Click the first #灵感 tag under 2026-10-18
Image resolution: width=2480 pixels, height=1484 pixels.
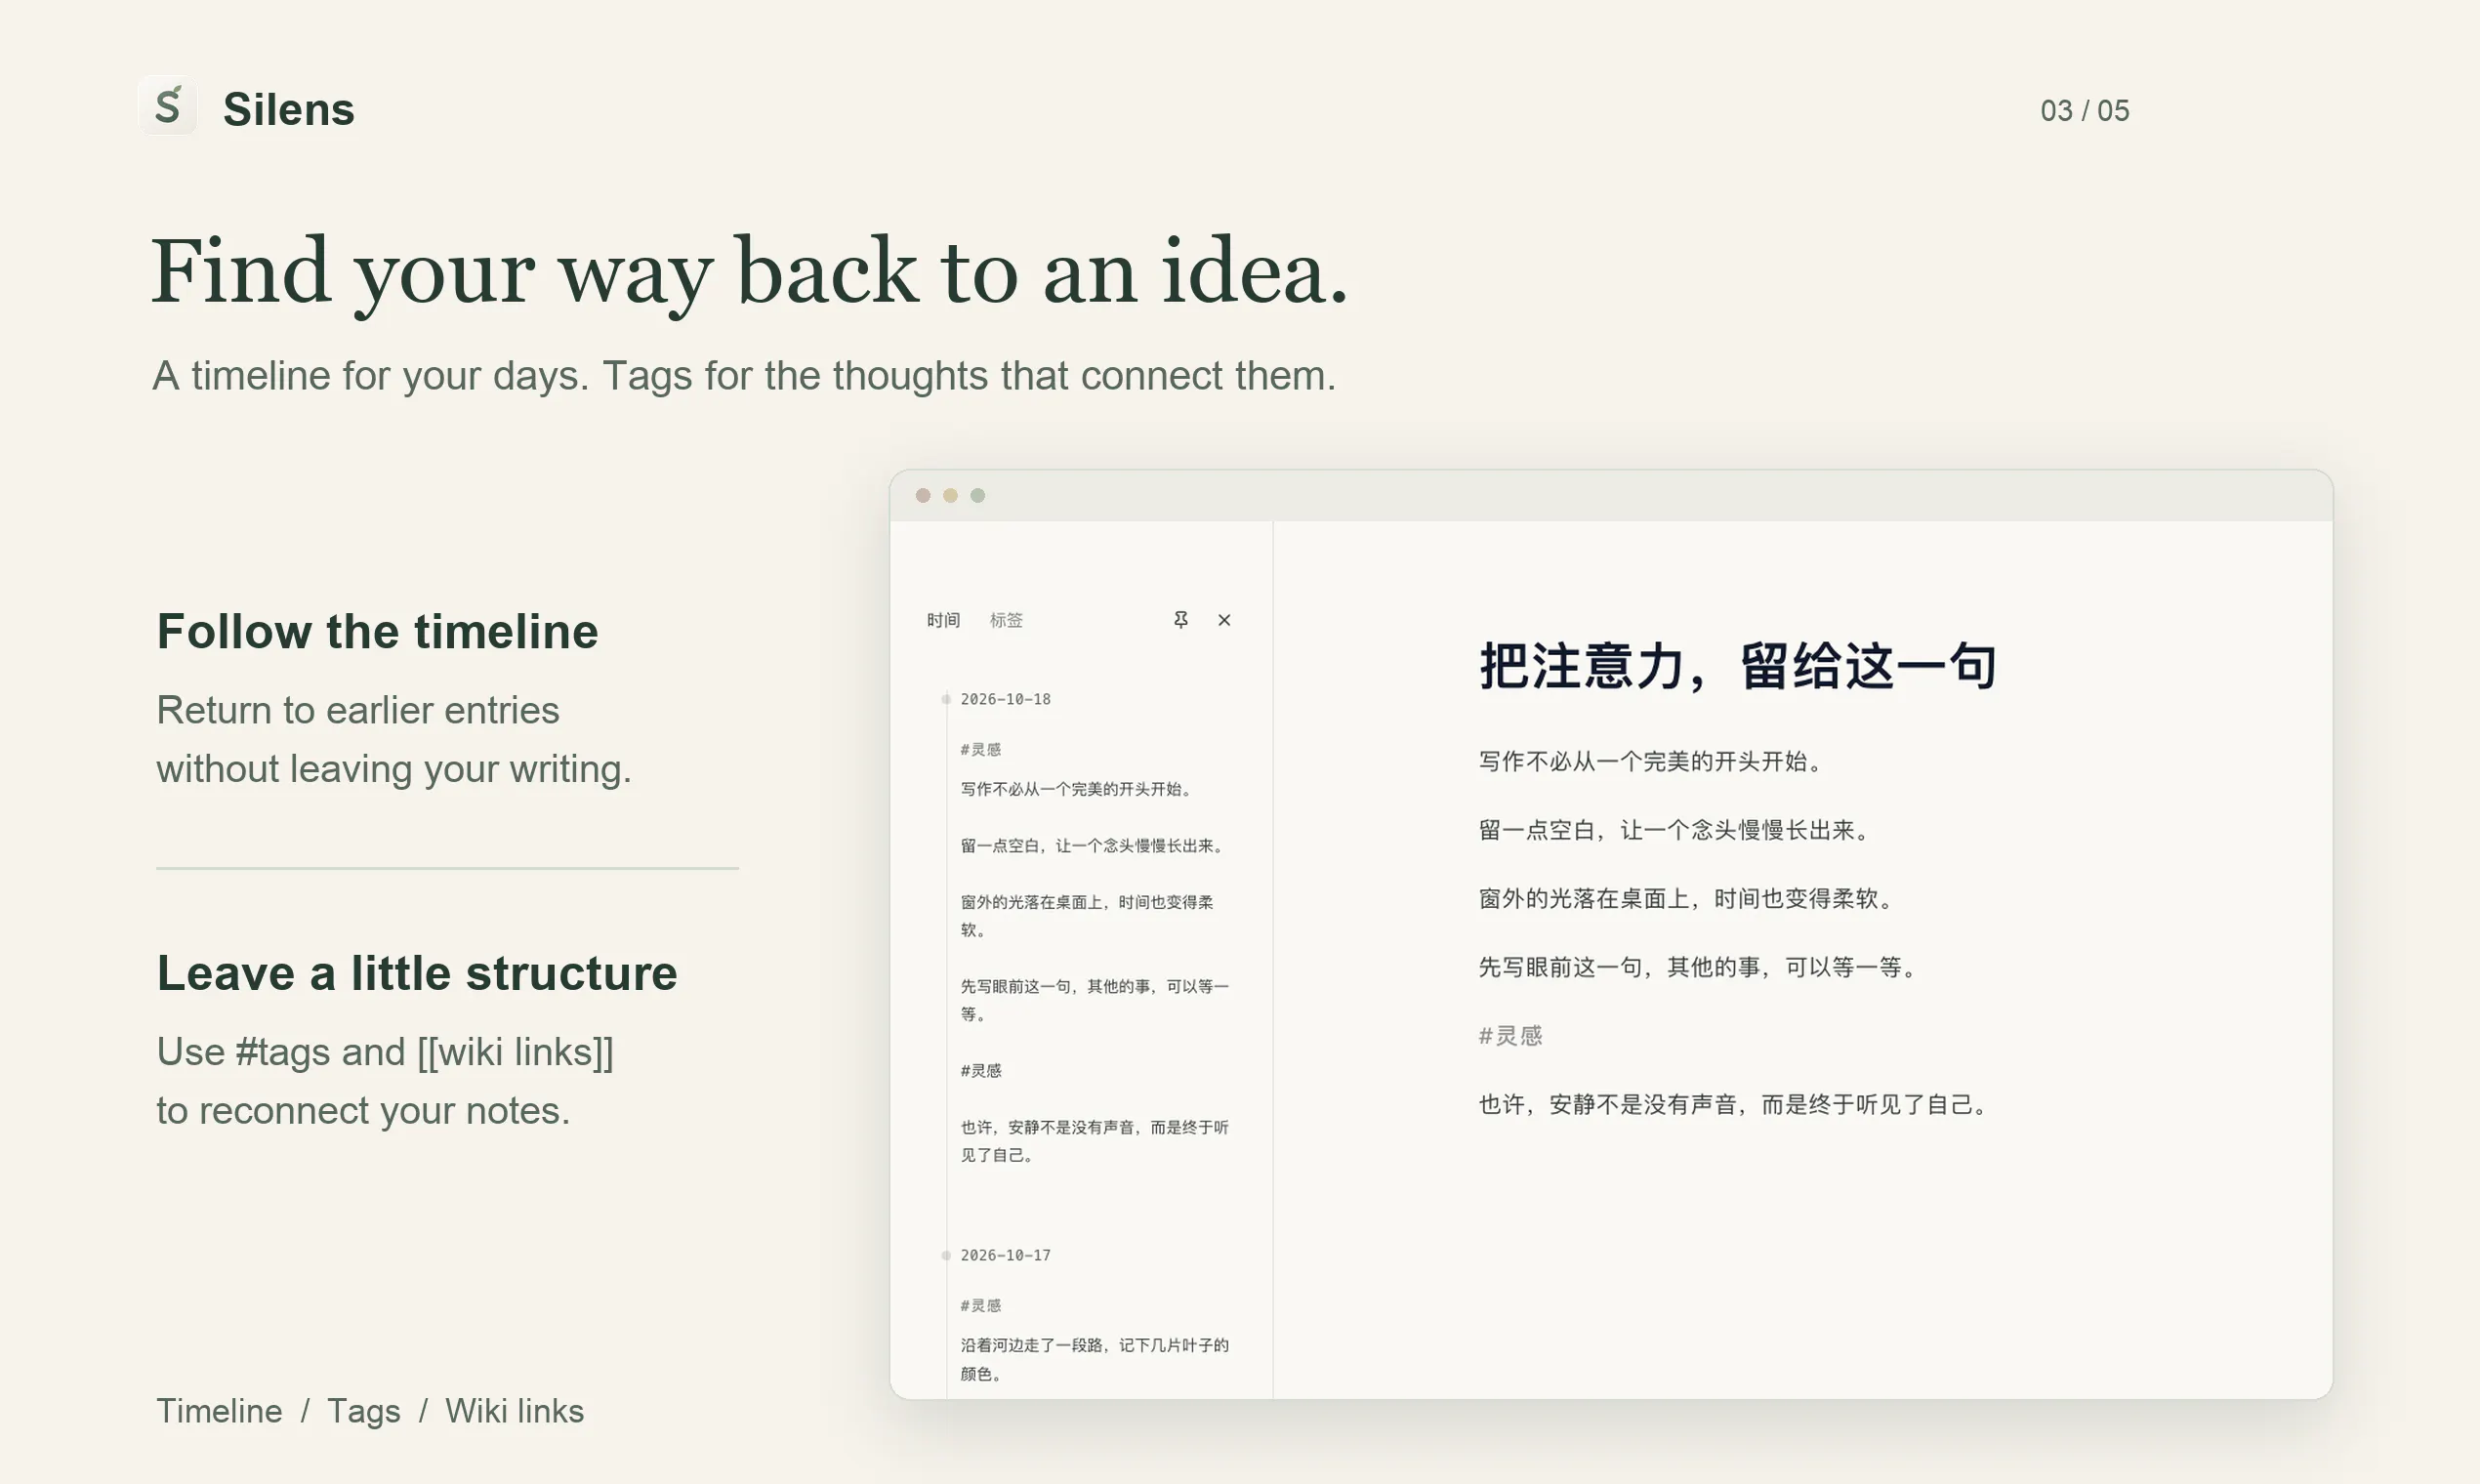coord(981,749)
